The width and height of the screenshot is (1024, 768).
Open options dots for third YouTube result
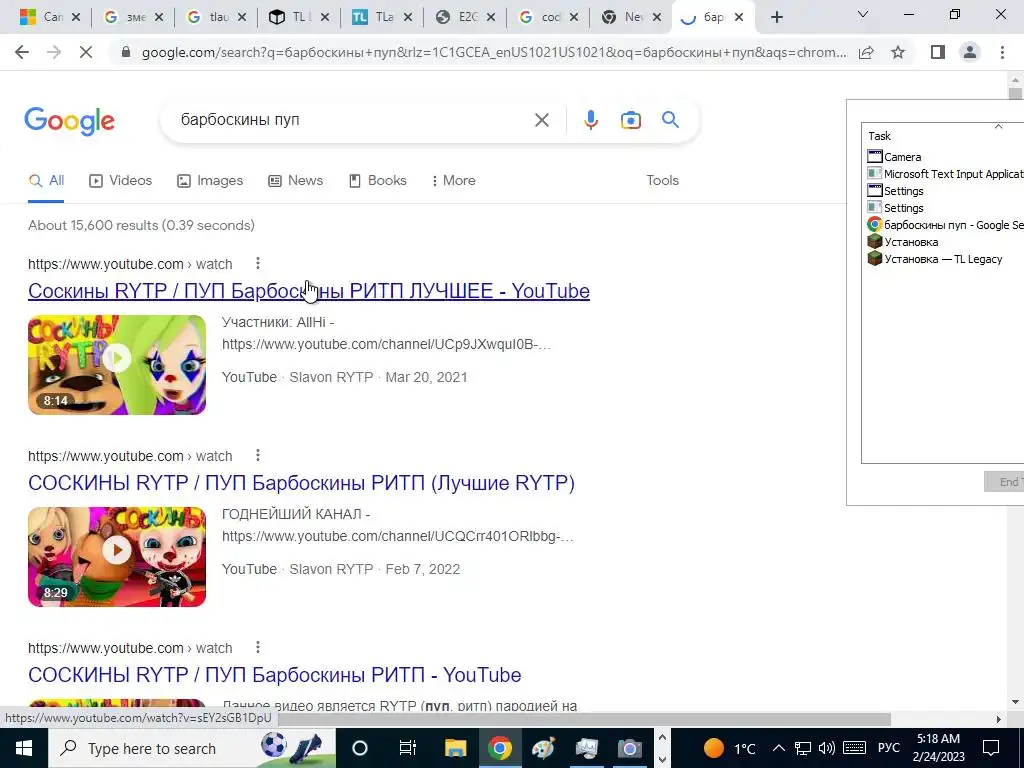(x=258, y=647)
